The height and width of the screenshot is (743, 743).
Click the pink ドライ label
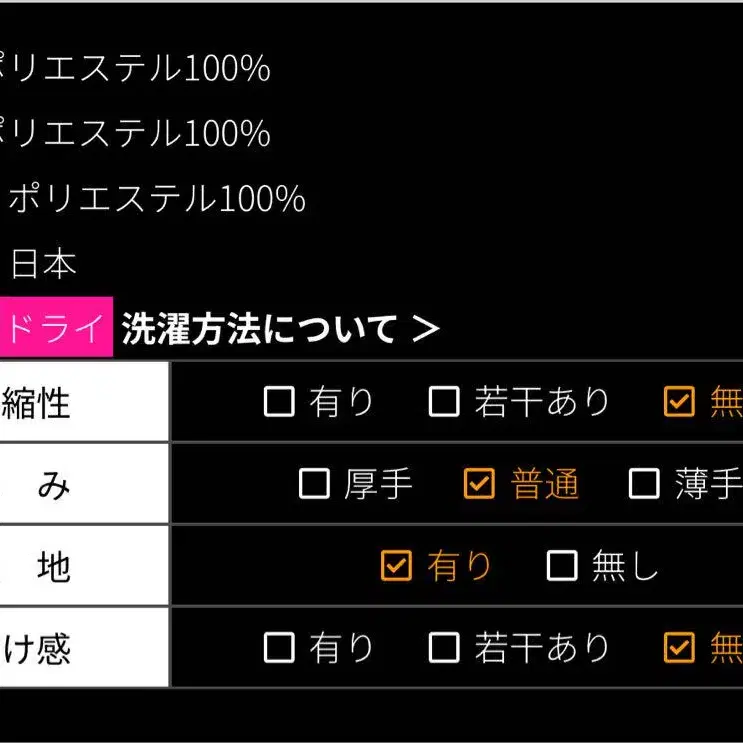(56, 327)
